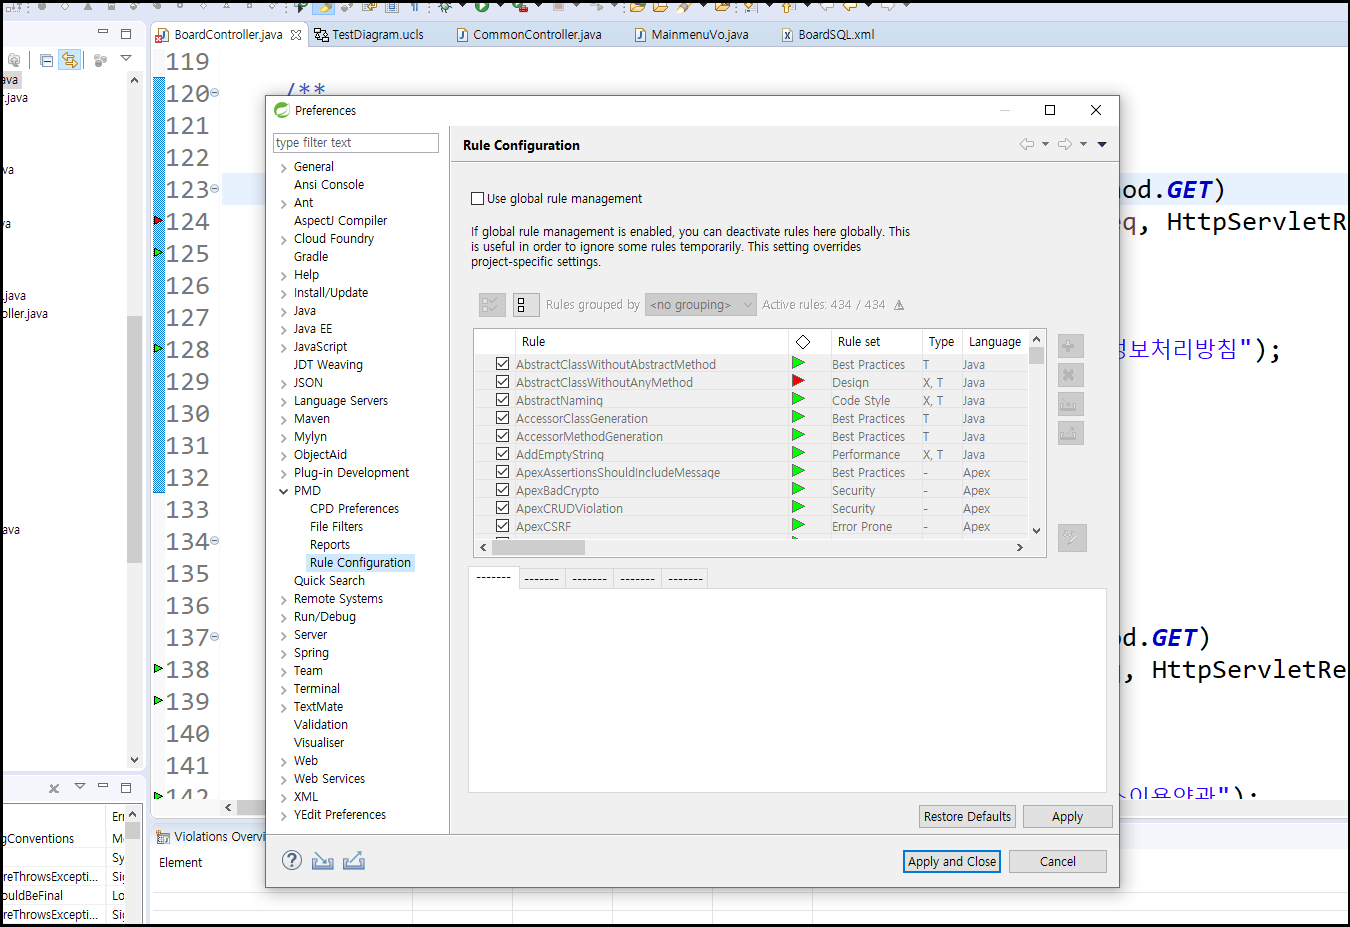This screenshot has width=1350, height=927.
Task: Click the rule table horizontal scrollbar thumb
Action: 538,547
